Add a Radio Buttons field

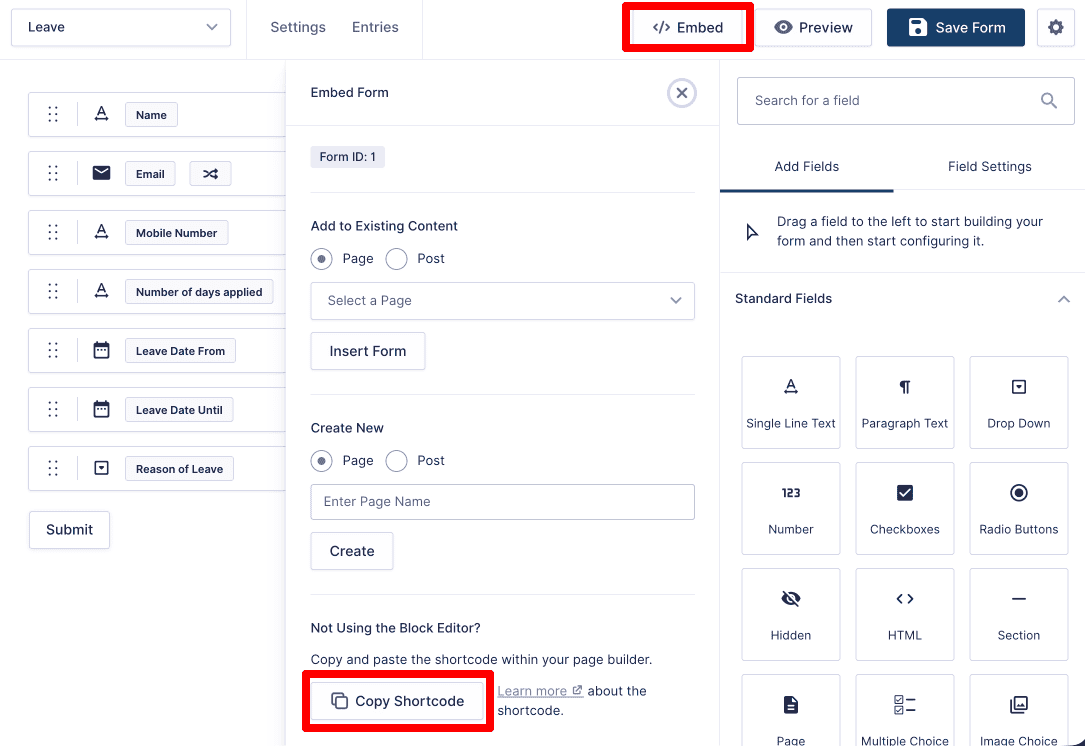tap(1019, 509)
